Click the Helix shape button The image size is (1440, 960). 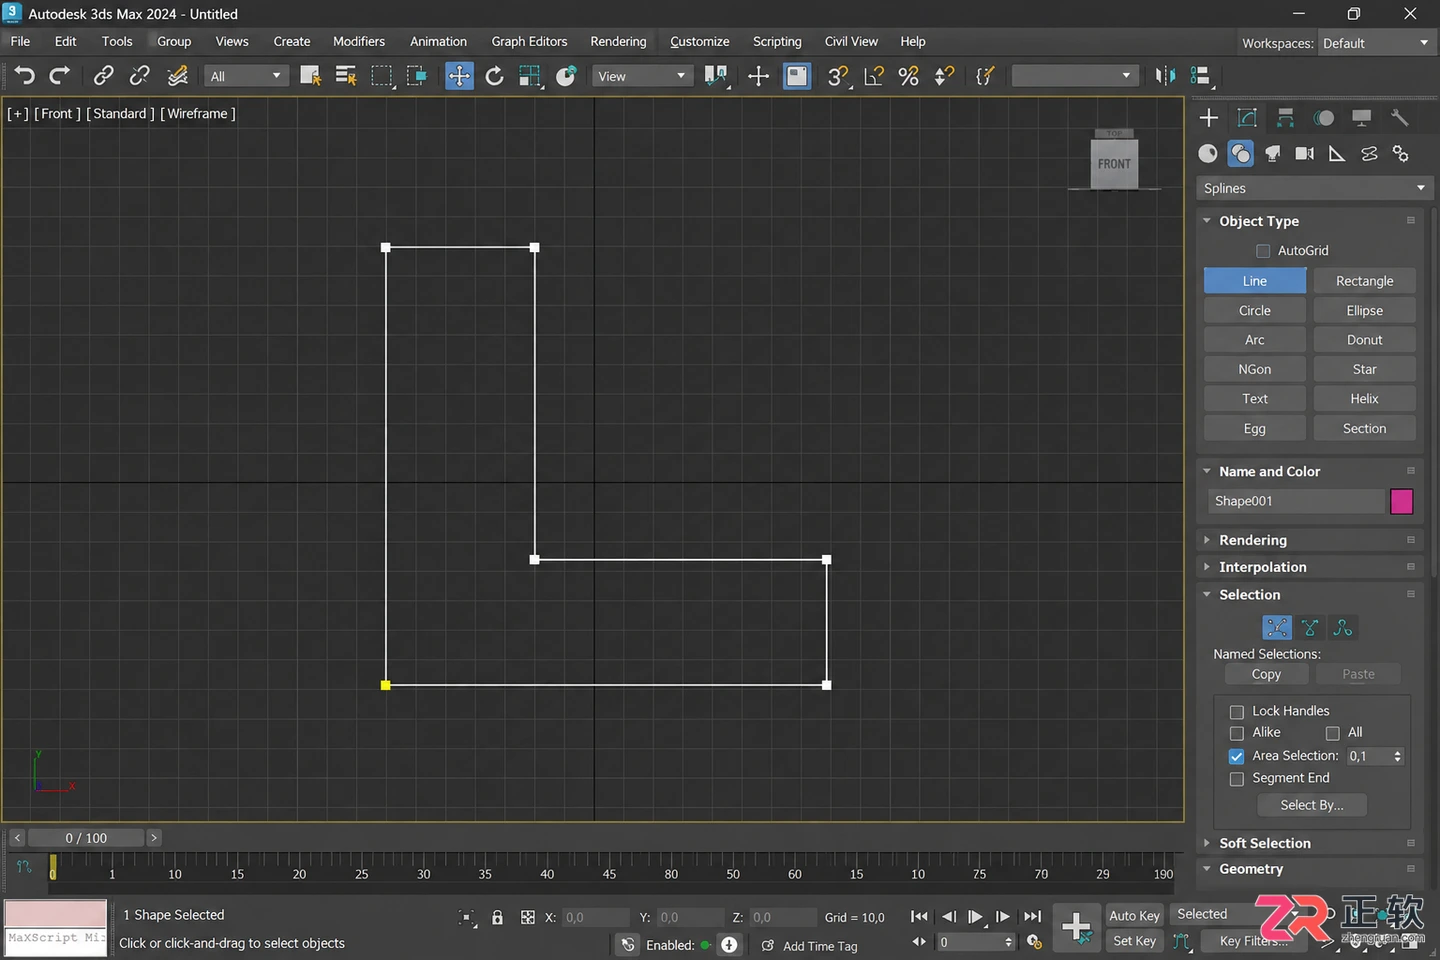point(1364,398)
